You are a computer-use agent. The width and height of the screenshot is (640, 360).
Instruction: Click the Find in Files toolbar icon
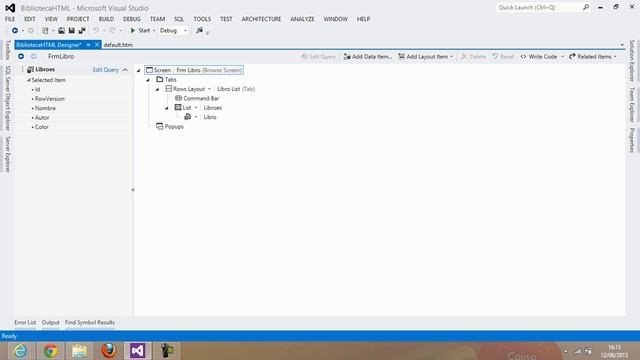click(x=199, y=31)
